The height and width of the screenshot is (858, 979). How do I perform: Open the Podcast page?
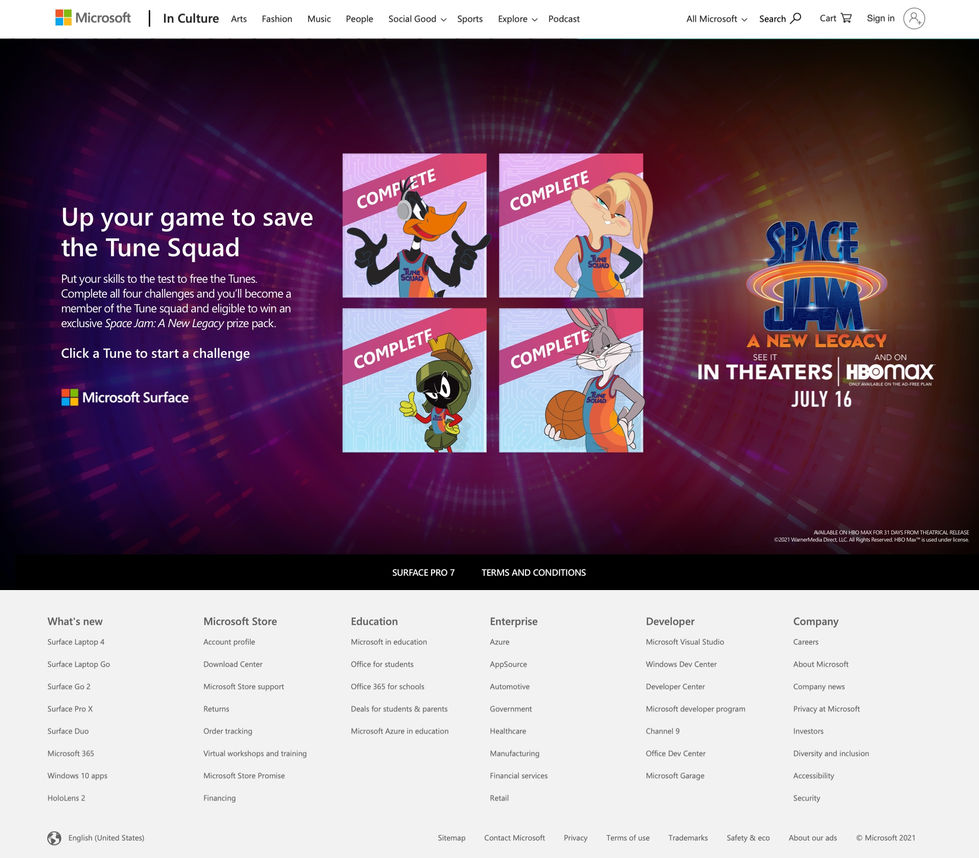tap(564, 19)
